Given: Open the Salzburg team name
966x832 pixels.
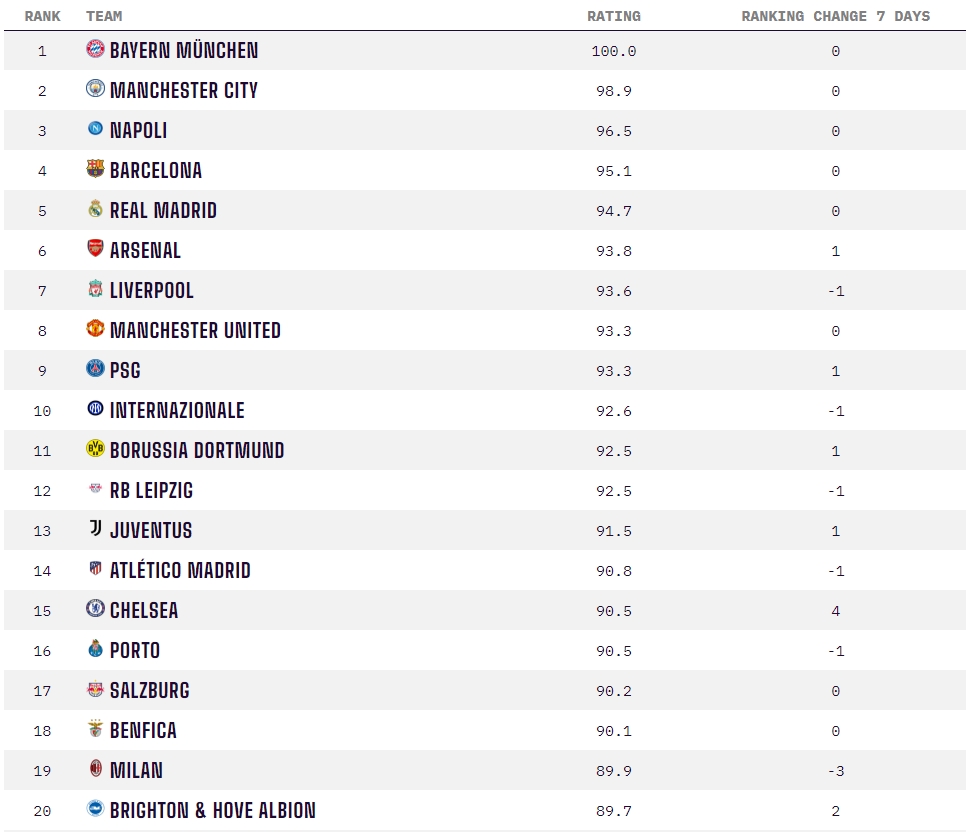Looking at the screenshot, I should 150,690.
